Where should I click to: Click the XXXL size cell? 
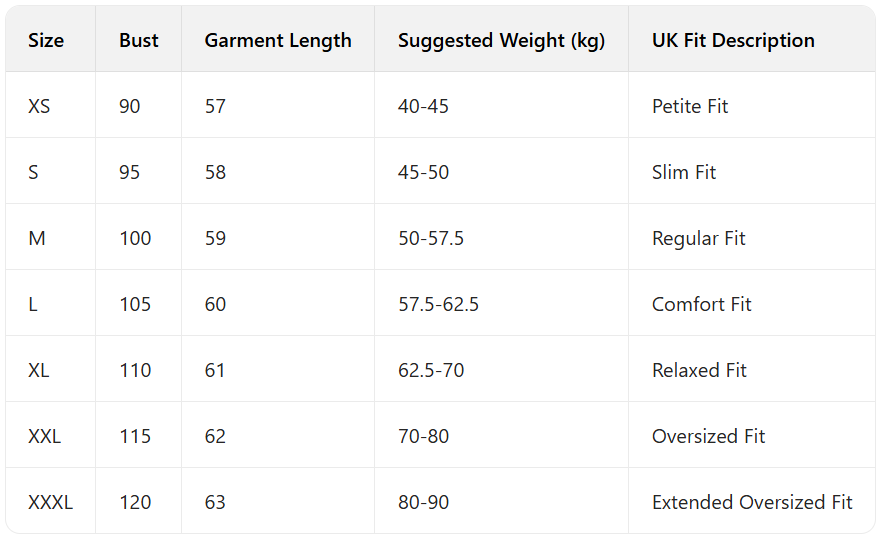(50, 502)
